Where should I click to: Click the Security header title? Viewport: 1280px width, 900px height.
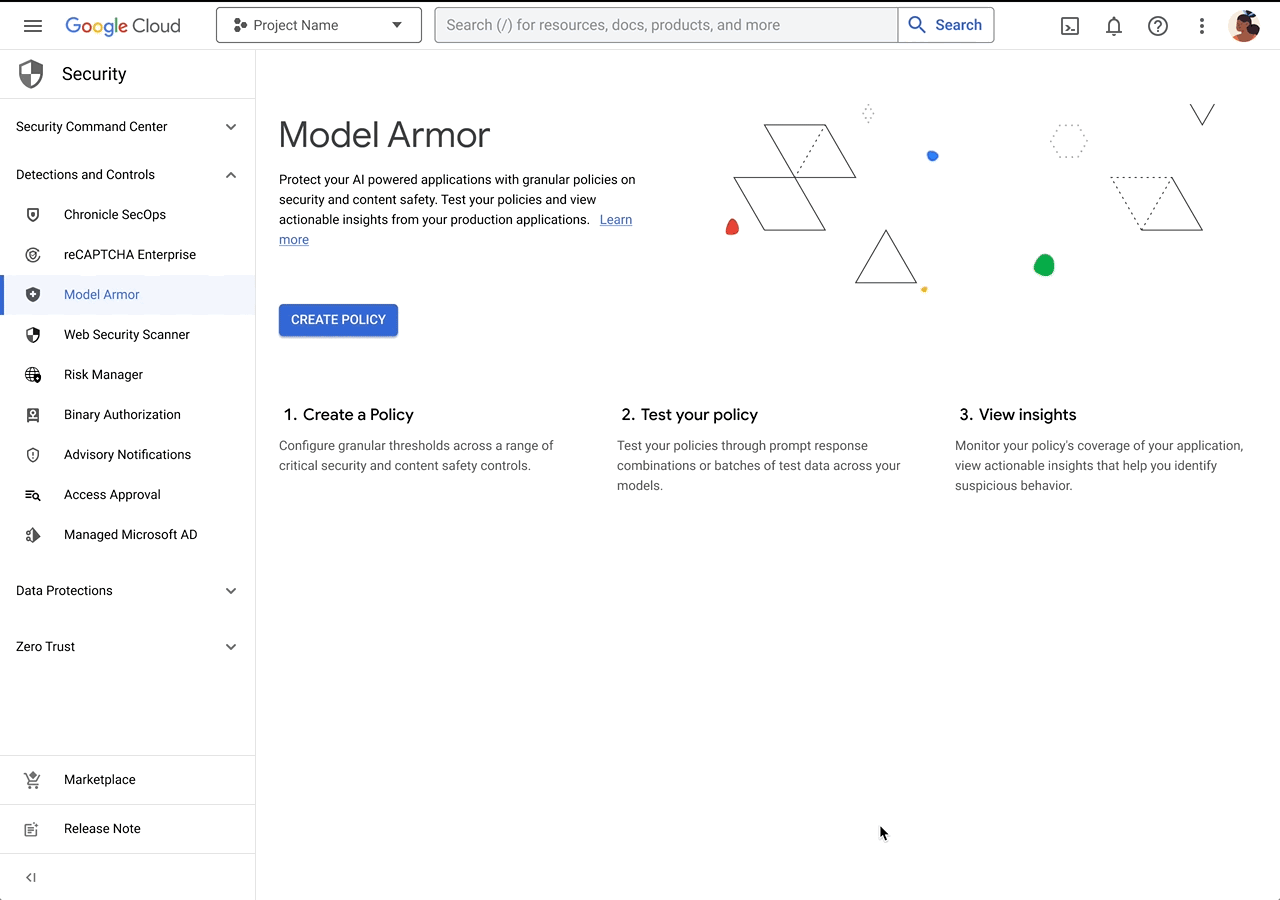tap(94, 74)
